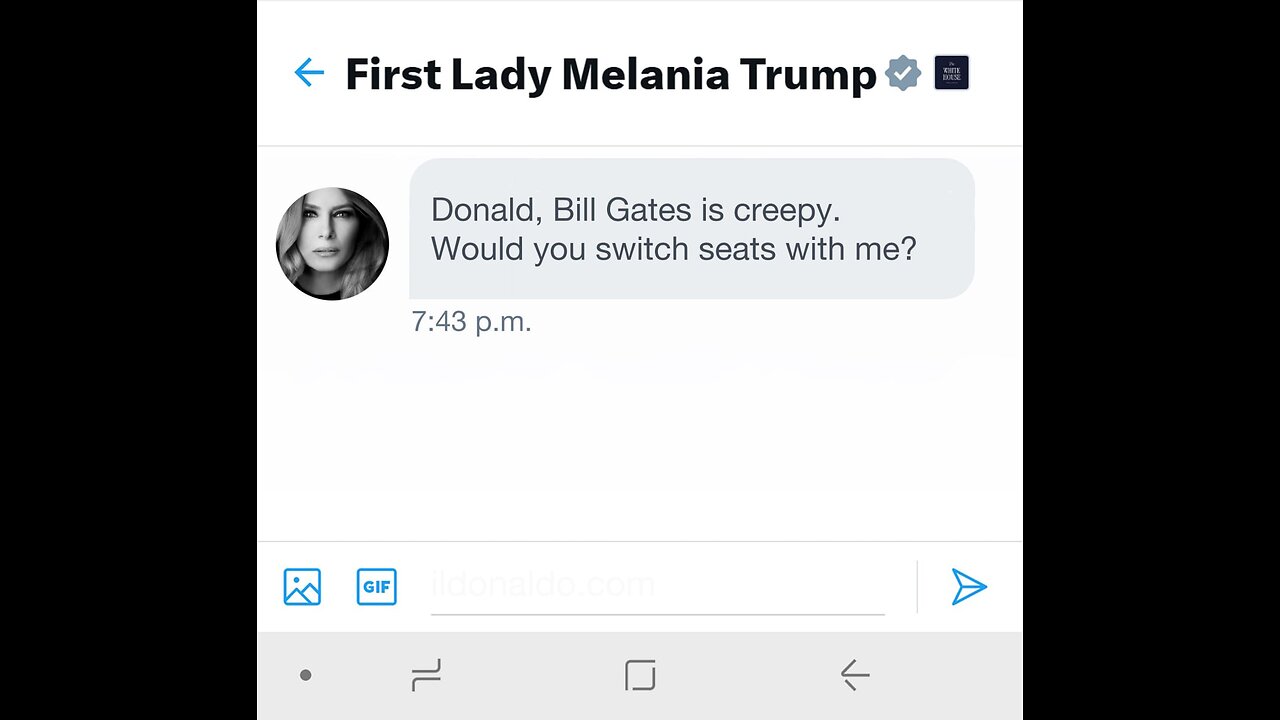The width and height of the screenshot is (1280, 720).
Task: Send the message with the paper plane icon
Action: (969, 587)
